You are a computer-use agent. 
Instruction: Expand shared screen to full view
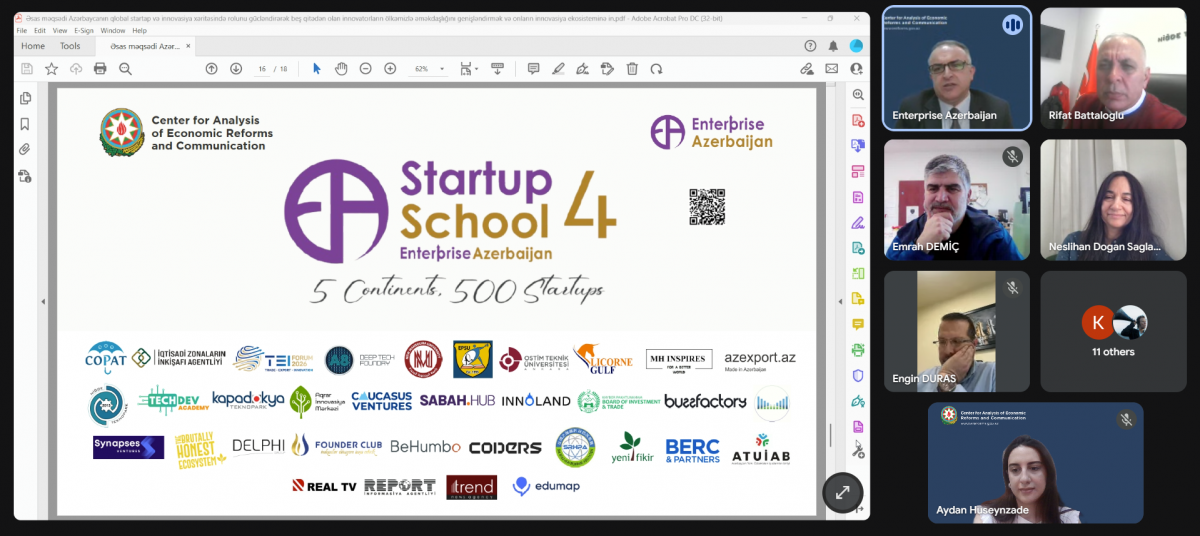pyautogui.click(x=842, y=492)
